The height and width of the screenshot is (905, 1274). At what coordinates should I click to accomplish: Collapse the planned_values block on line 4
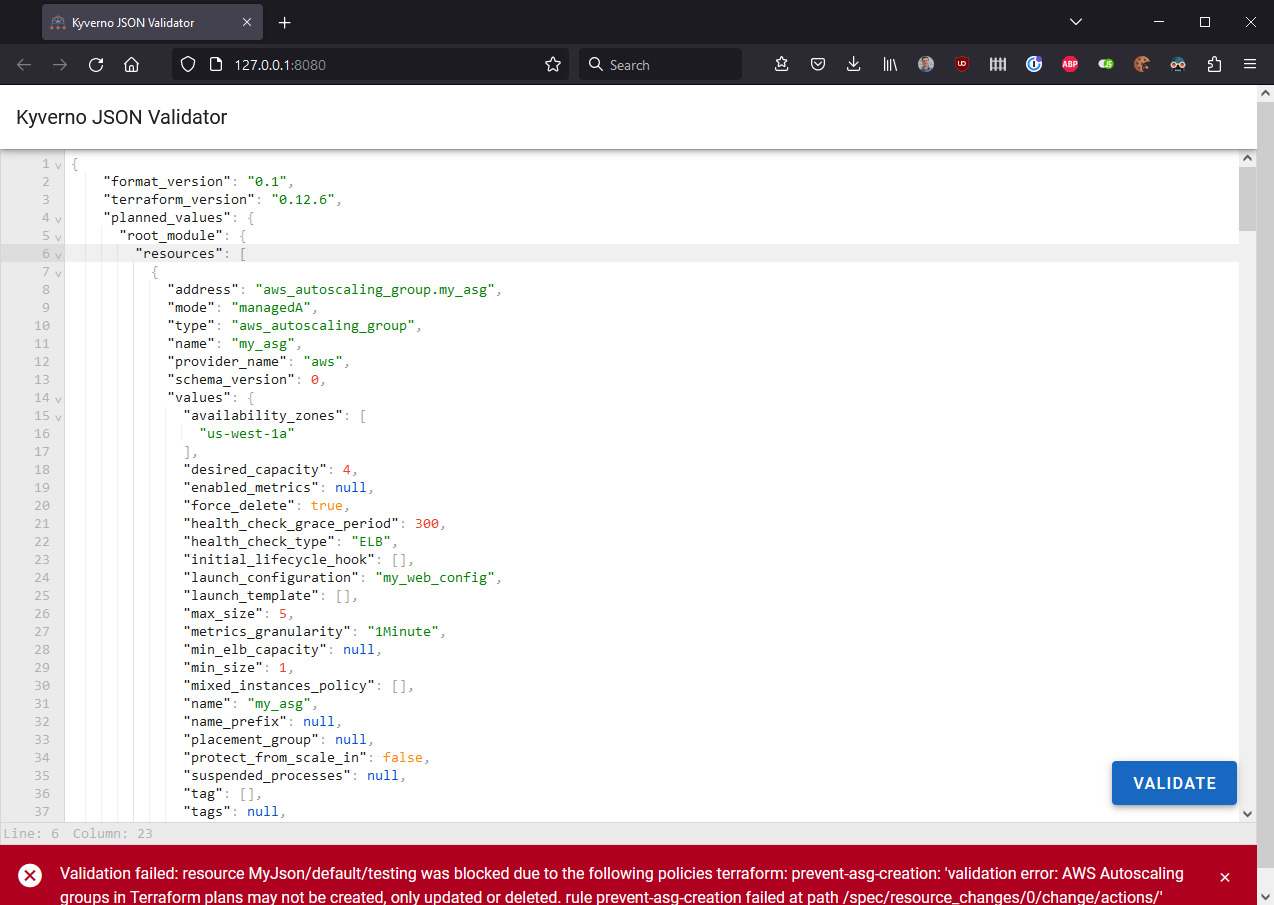coord(58,218)
